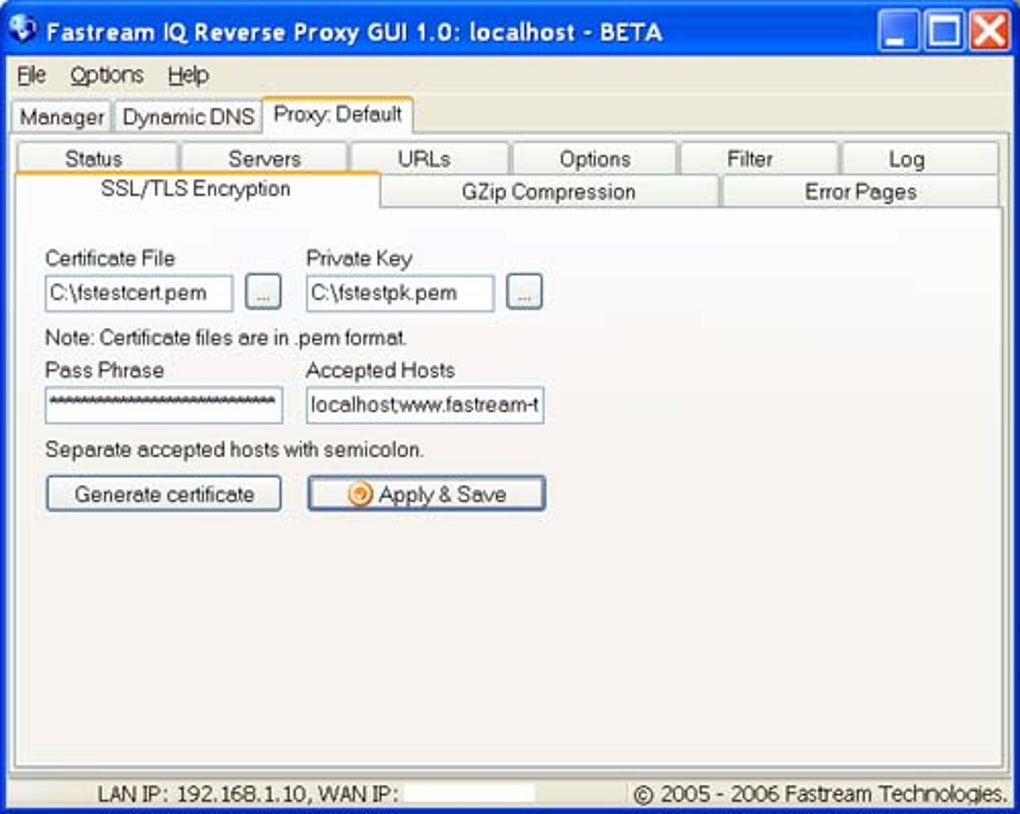Click the Fastream Technologies copyright text

(820, 794)
